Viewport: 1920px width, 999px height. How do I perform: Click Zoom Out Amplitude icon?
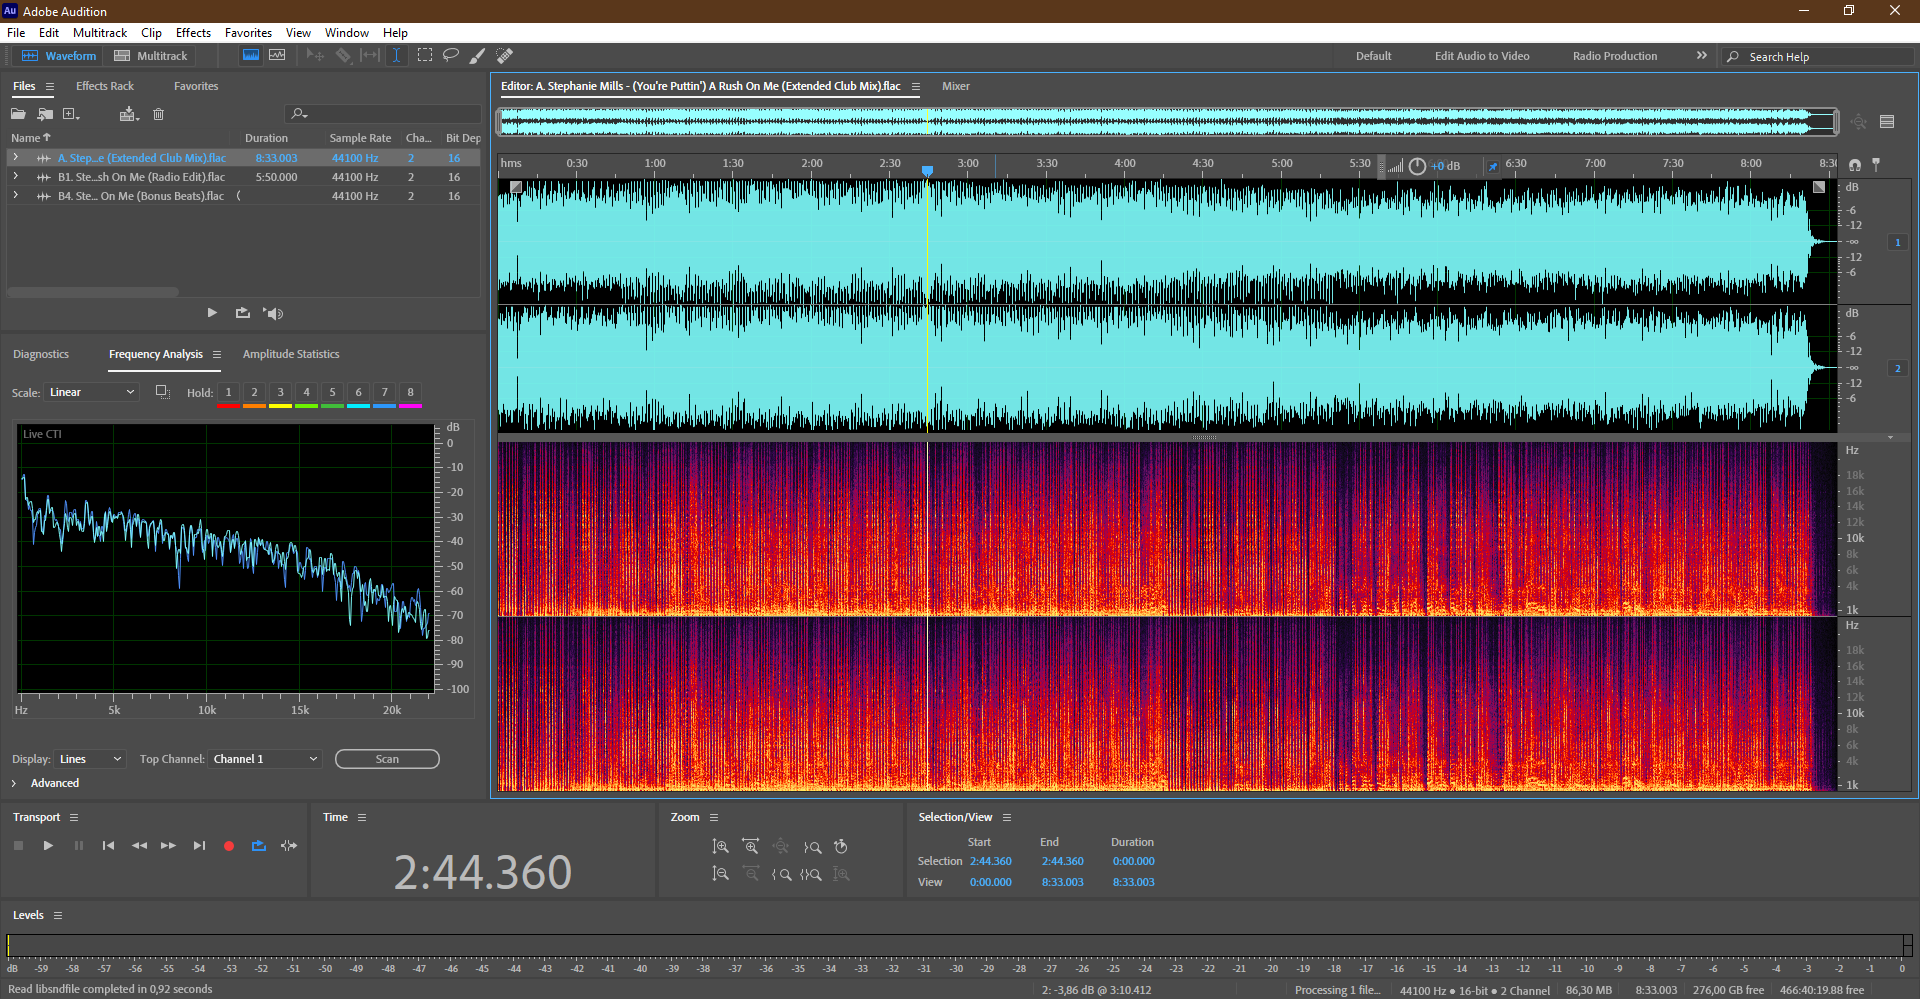pos(720,874)
